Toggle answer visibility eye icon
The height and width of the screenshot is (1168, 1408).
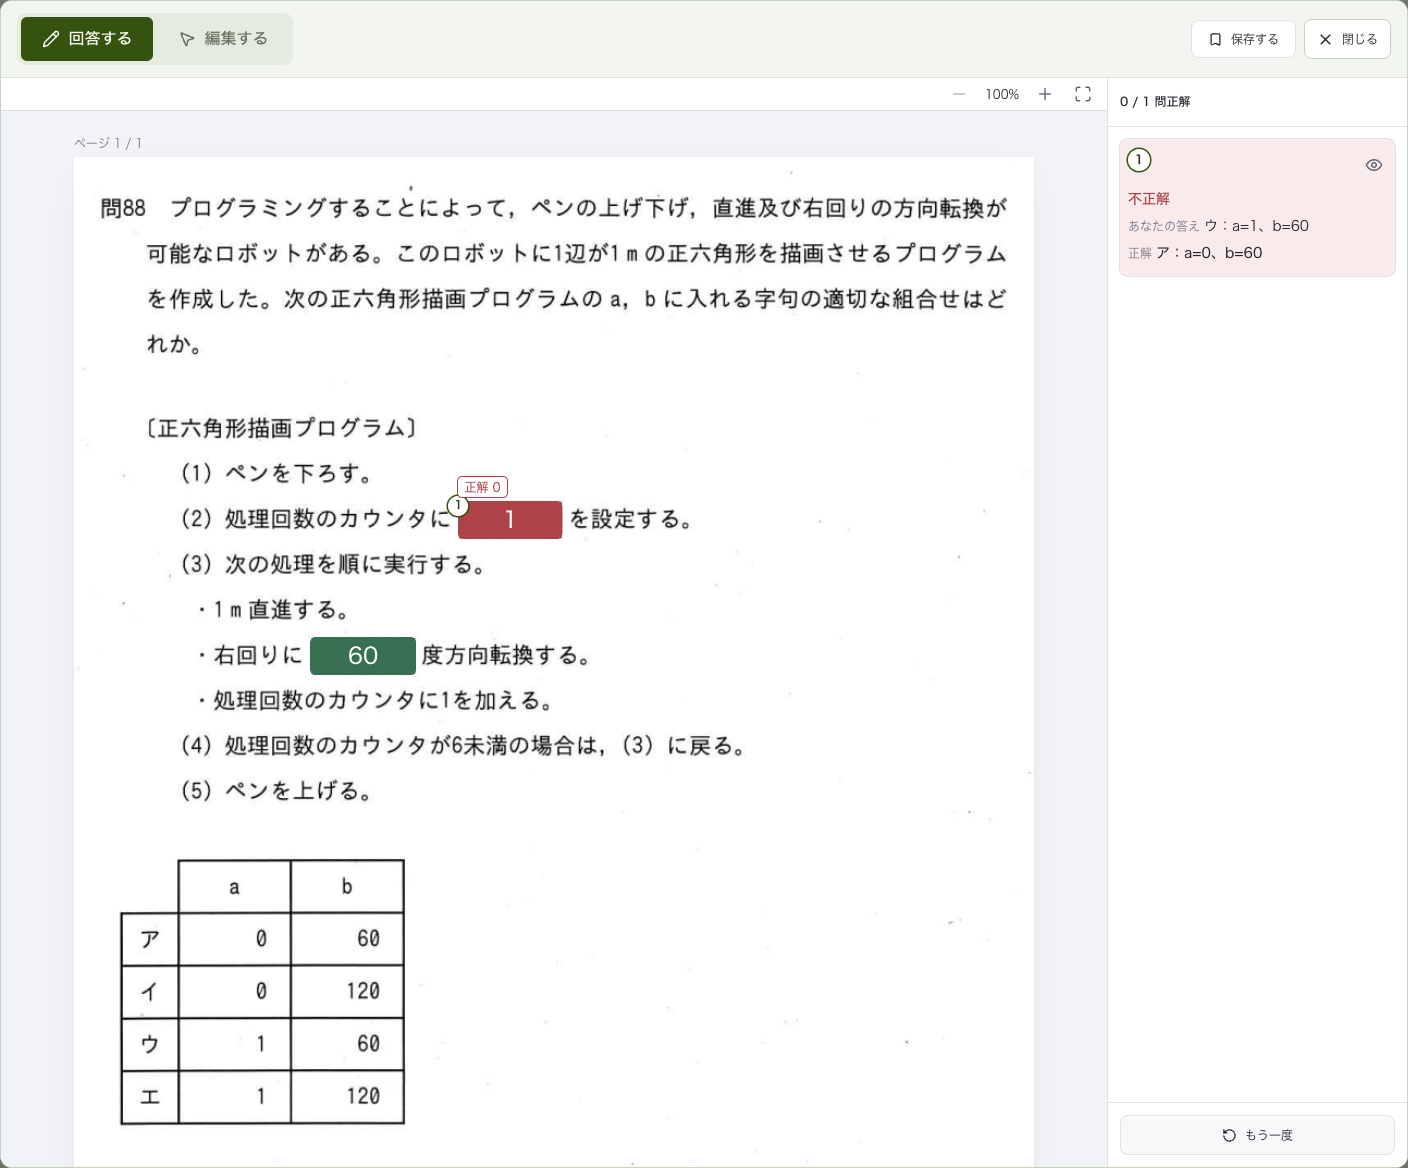(1374, 165)
